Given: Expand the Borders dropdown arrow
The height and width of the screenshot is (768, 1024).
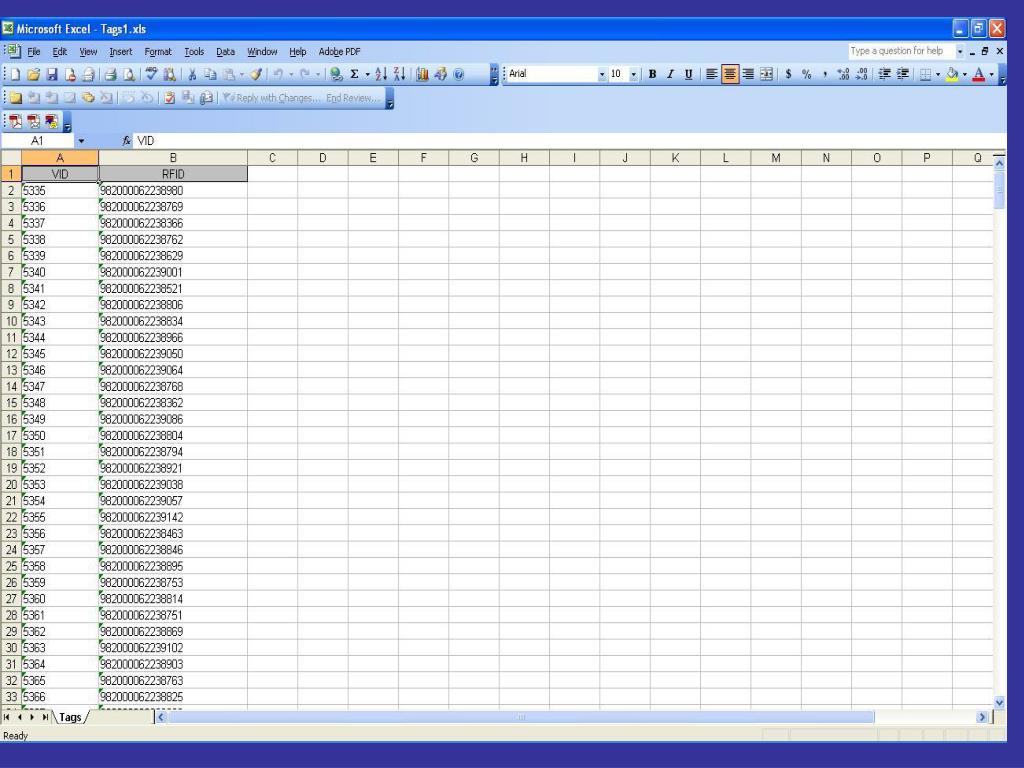Looking at the screenshot, I should coord(938,74).
